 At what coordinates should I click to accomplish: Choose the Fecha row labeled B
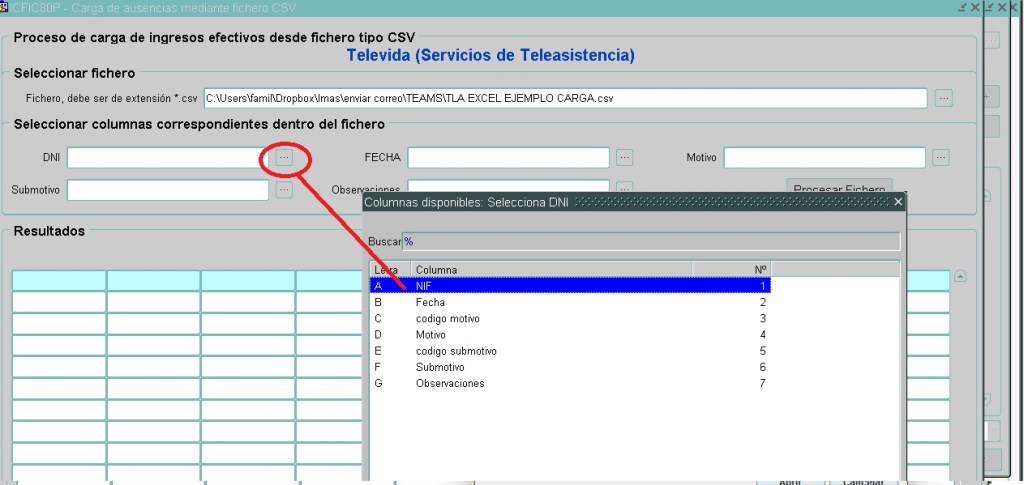coord(570,302)
